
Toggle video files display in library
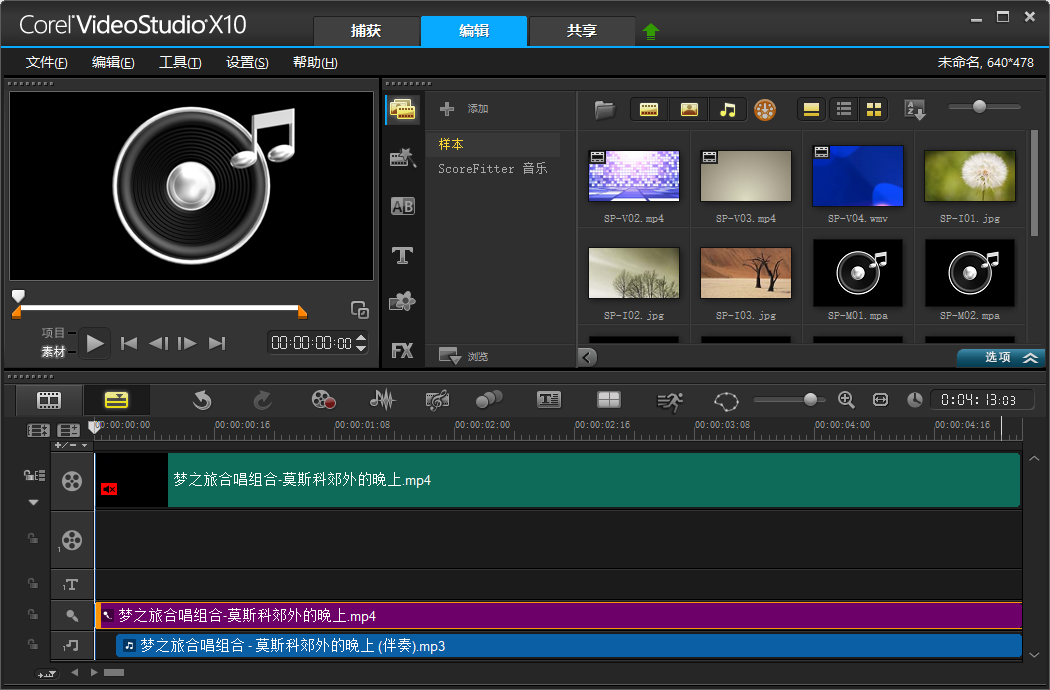point(649,110)
